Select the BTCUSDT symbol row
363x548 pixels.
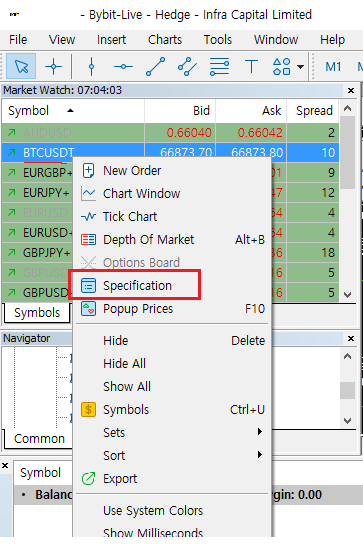point(170,152)
